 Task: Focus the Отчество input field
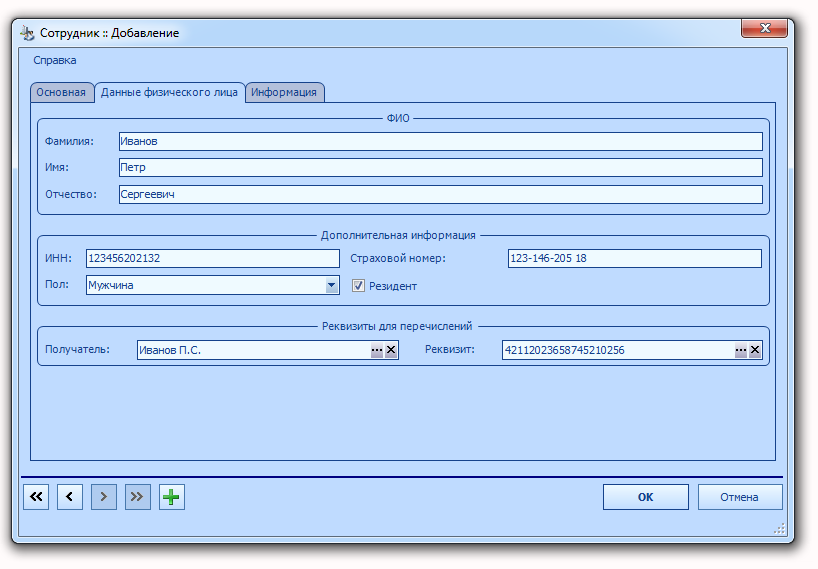(441, 194)
